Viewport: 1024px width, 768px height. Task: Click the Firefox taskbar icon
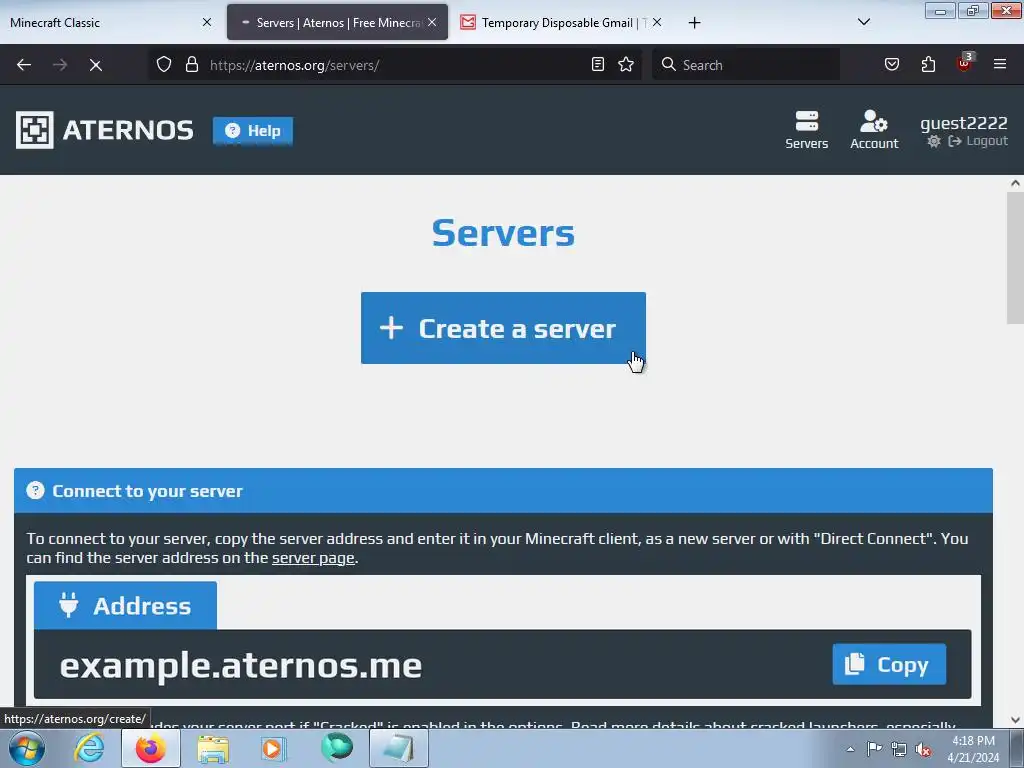pos(151,748)
